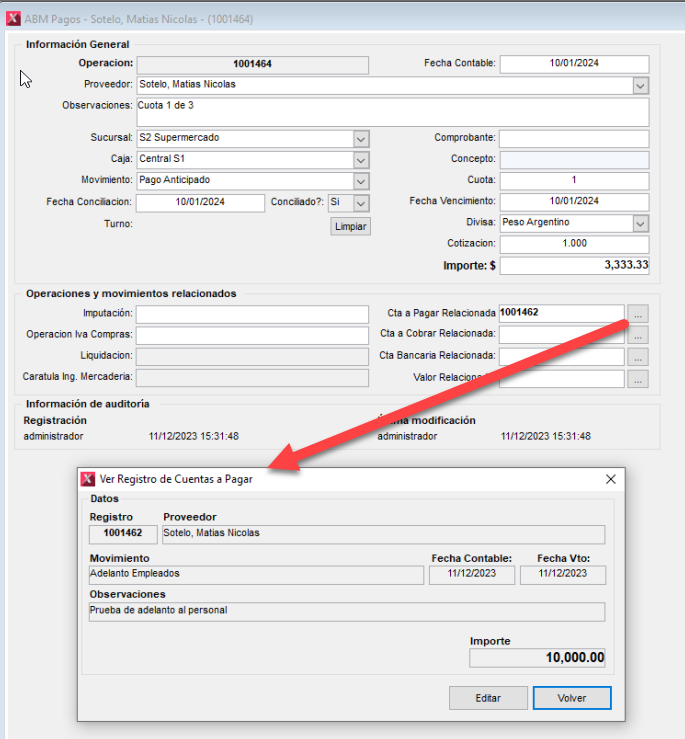Screen dimensions: 685x739
Task: Click the app icon in the dialog title bar
Action: coord(87,479)
